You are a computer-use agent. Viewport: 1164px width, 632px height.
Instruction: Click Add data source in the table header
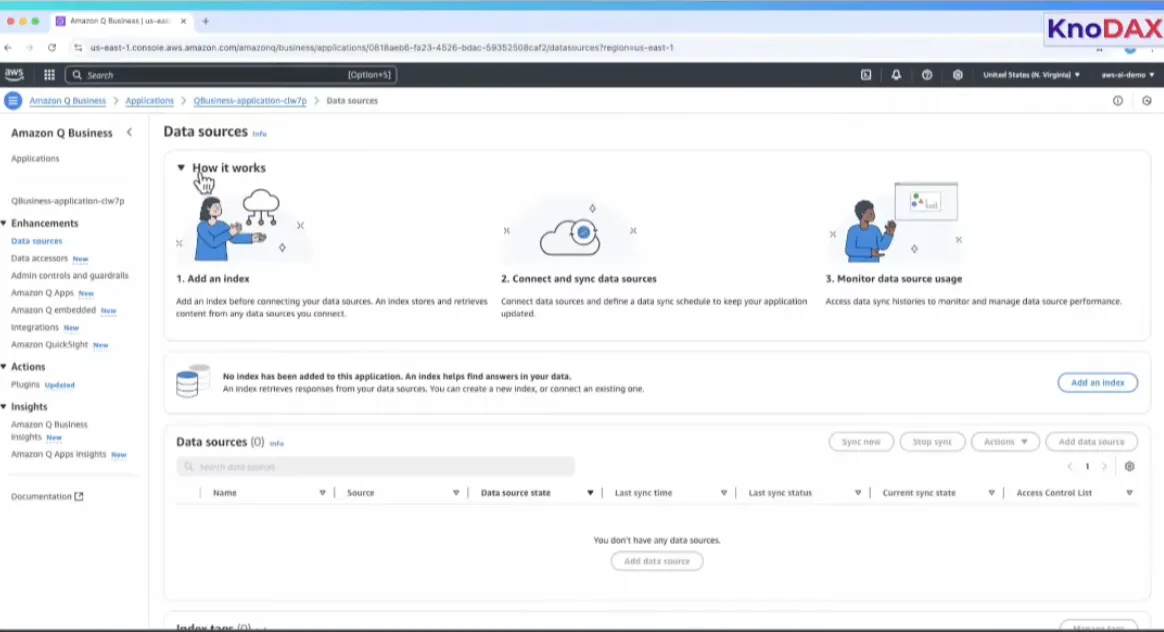point(1091,442)
